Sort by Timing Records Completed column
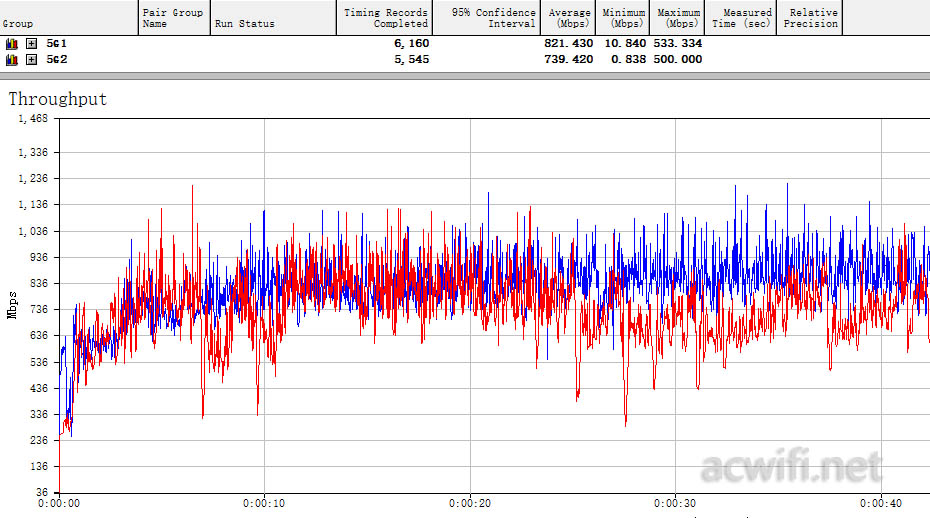The height and width of the screenshot is (518, 930). pyautogui.click(x=384, y=18)
